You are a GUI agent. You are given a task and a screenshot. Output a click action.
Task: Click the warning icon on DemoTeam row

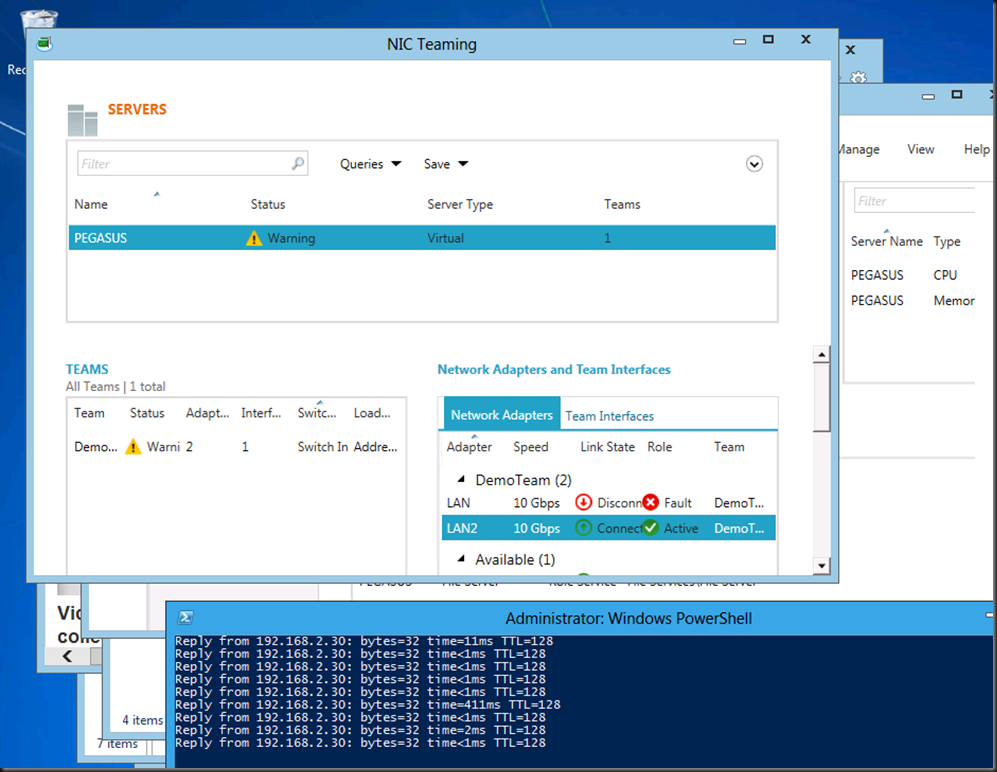click(x=133, y=447)
